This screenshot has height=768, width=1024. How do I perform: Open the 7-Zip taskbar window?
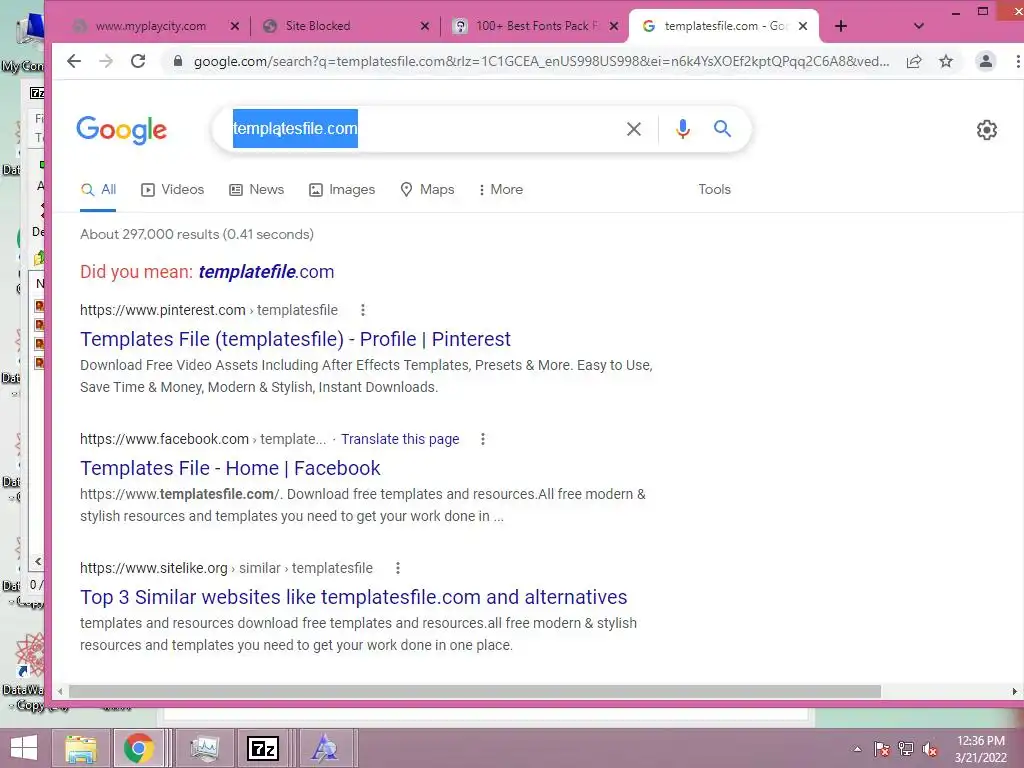click(x=263, y=748)
